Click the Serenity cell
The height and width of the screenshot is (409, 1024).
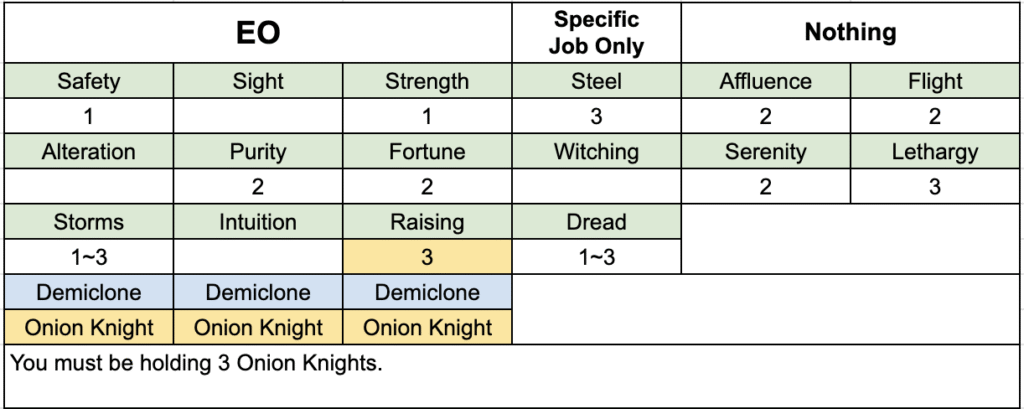coord(765,152)
